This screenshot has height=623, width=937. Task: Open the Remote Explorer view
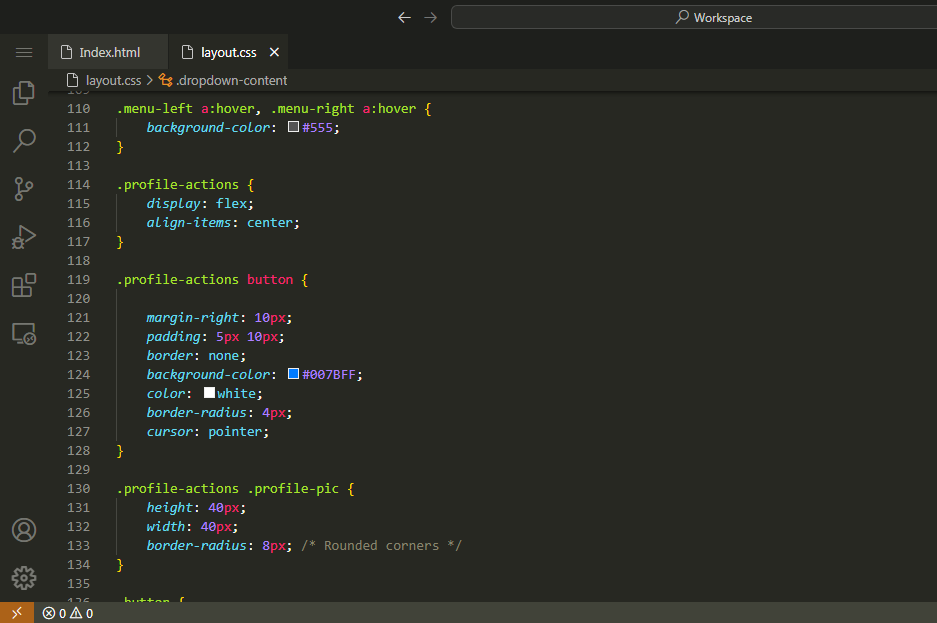24,334
